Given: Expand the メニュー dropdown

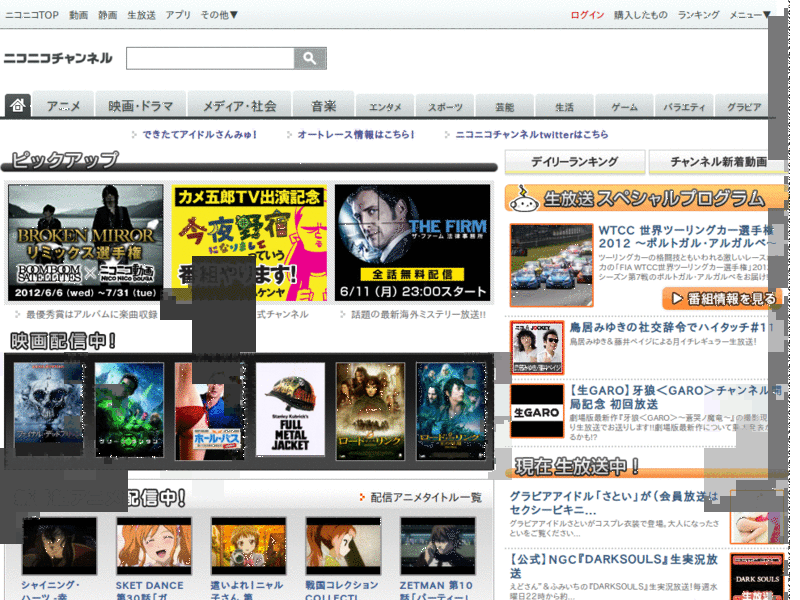Looking at the screenshot, I should pyautogui.click(x=750, y=15).
